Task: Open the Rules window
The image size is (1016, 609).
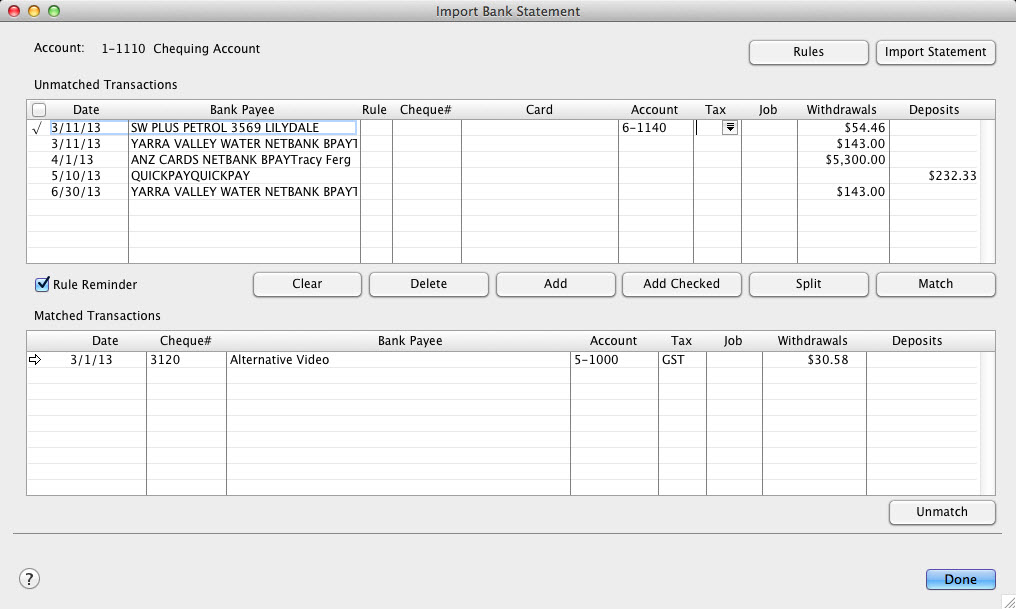Action: click(x=808, y=52)
